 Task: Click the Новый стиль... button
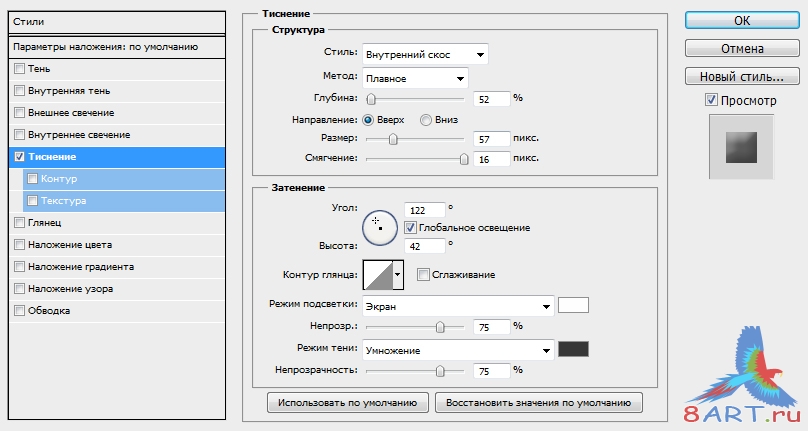click(x=742, y=77)
